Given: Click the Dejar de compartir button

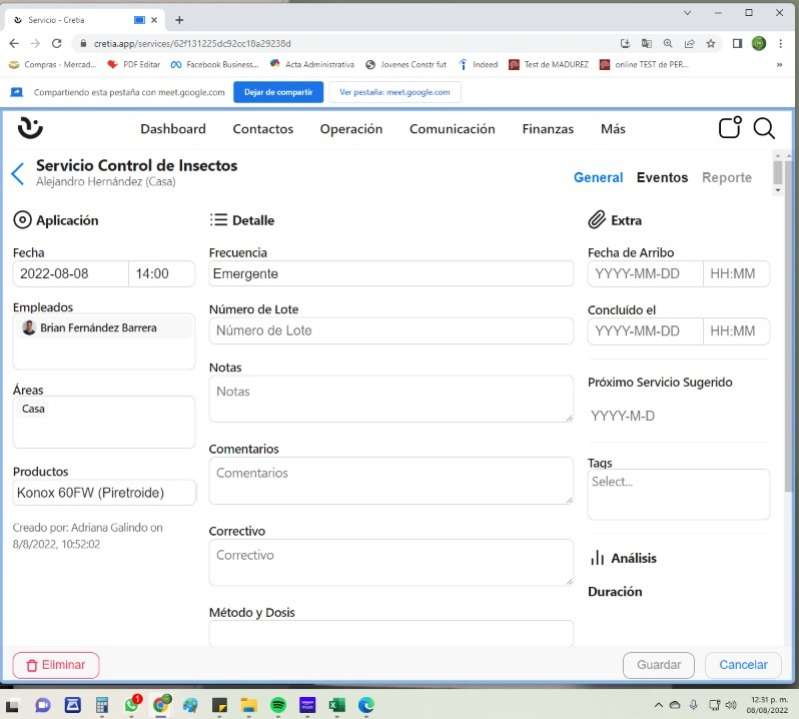Looking at the screenshot, I should click(278, 92).
